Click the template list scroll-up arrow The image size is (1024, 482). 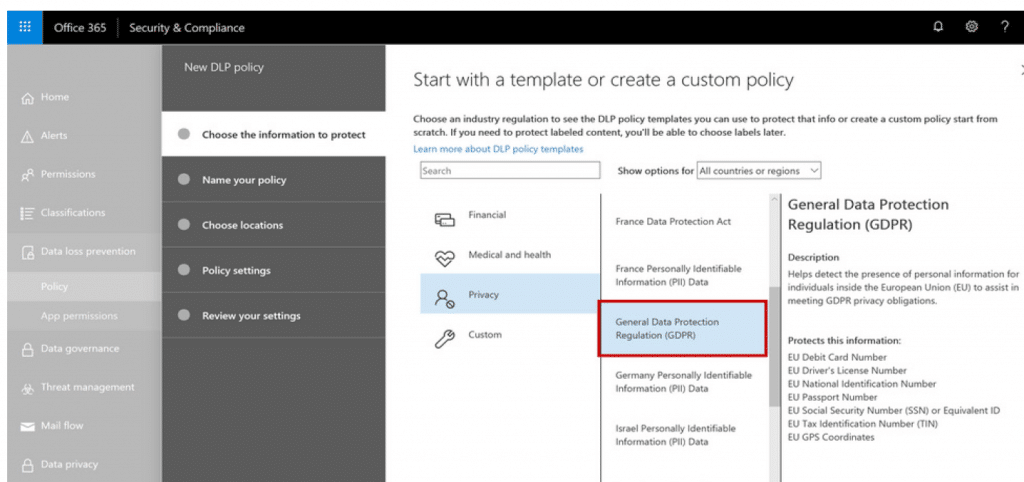pyautogui.click(x=774, y=198)
